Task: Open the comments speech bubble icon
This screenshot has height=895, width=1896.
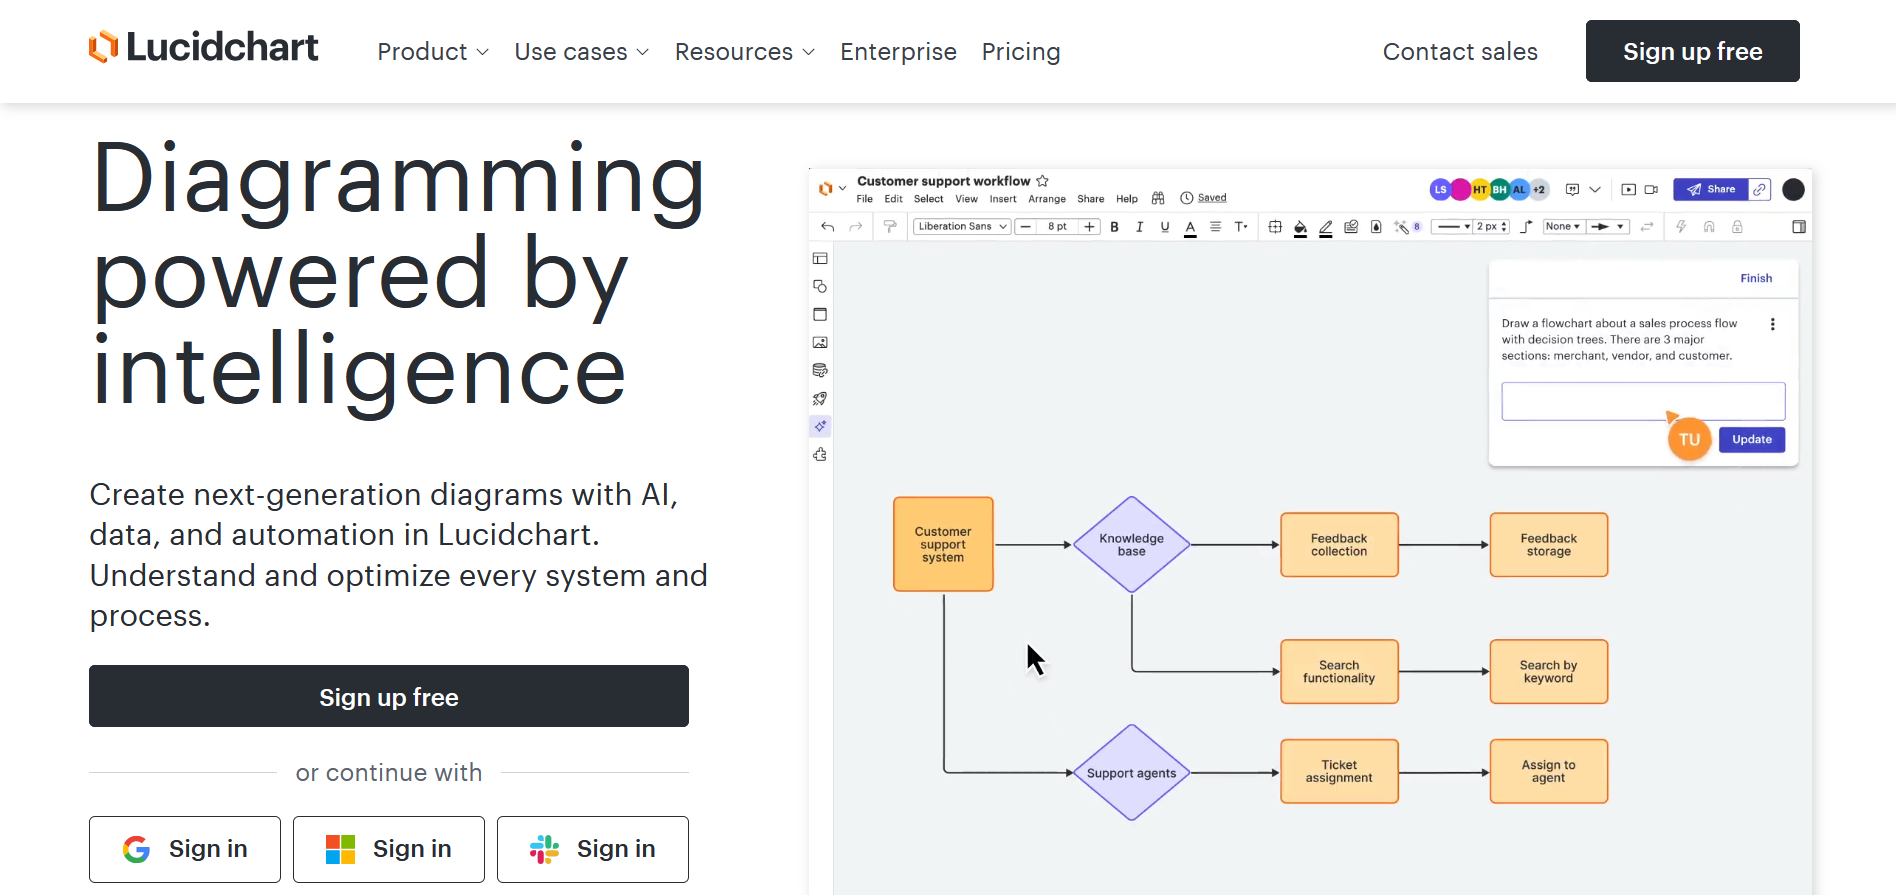Action: (1572, 189)
